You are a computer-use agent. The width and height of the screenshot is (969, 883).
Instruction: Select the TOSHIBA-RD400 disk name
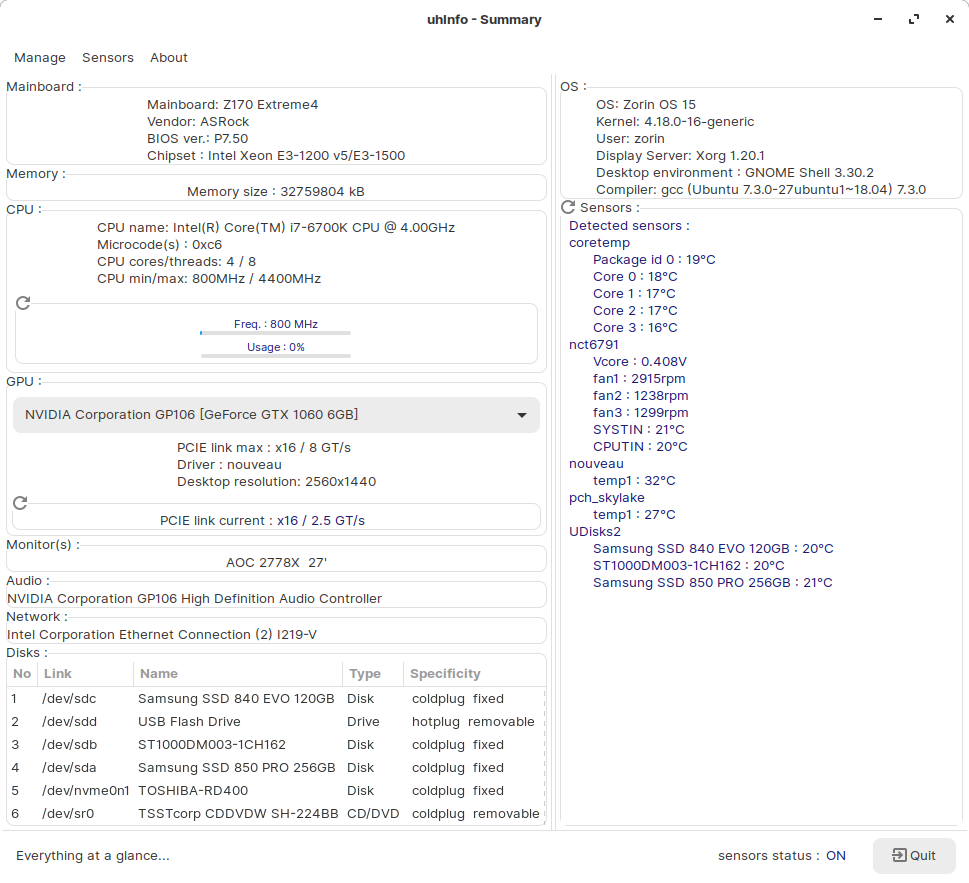click(193, 791)
